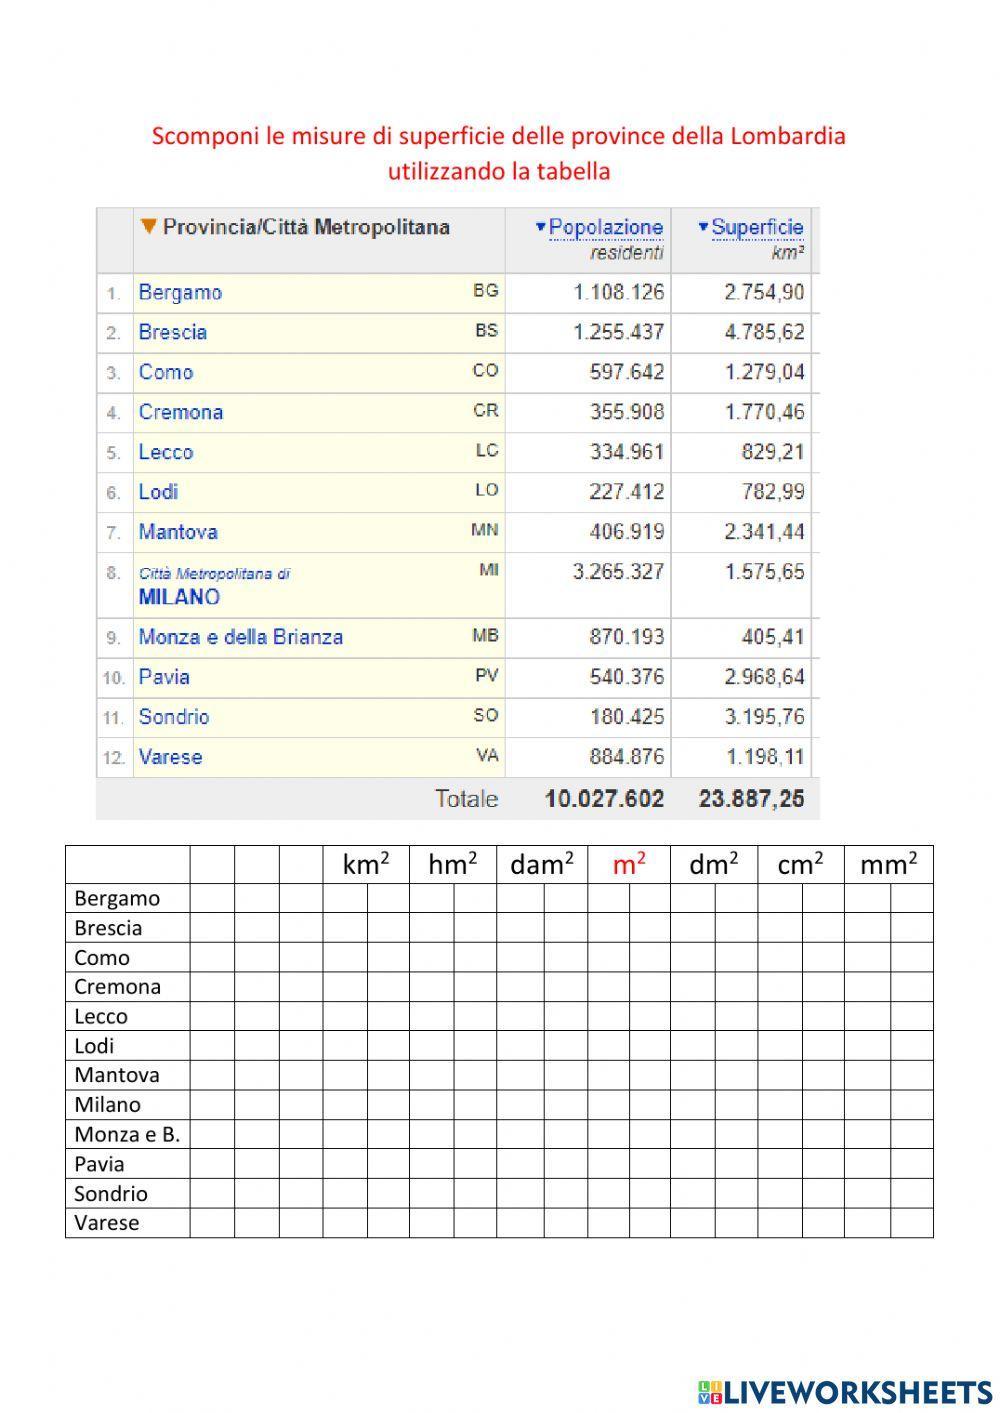Select Varese's surface value 1.198,11
Screen dimensions: 1000x1413
click(x=764, y=757)
